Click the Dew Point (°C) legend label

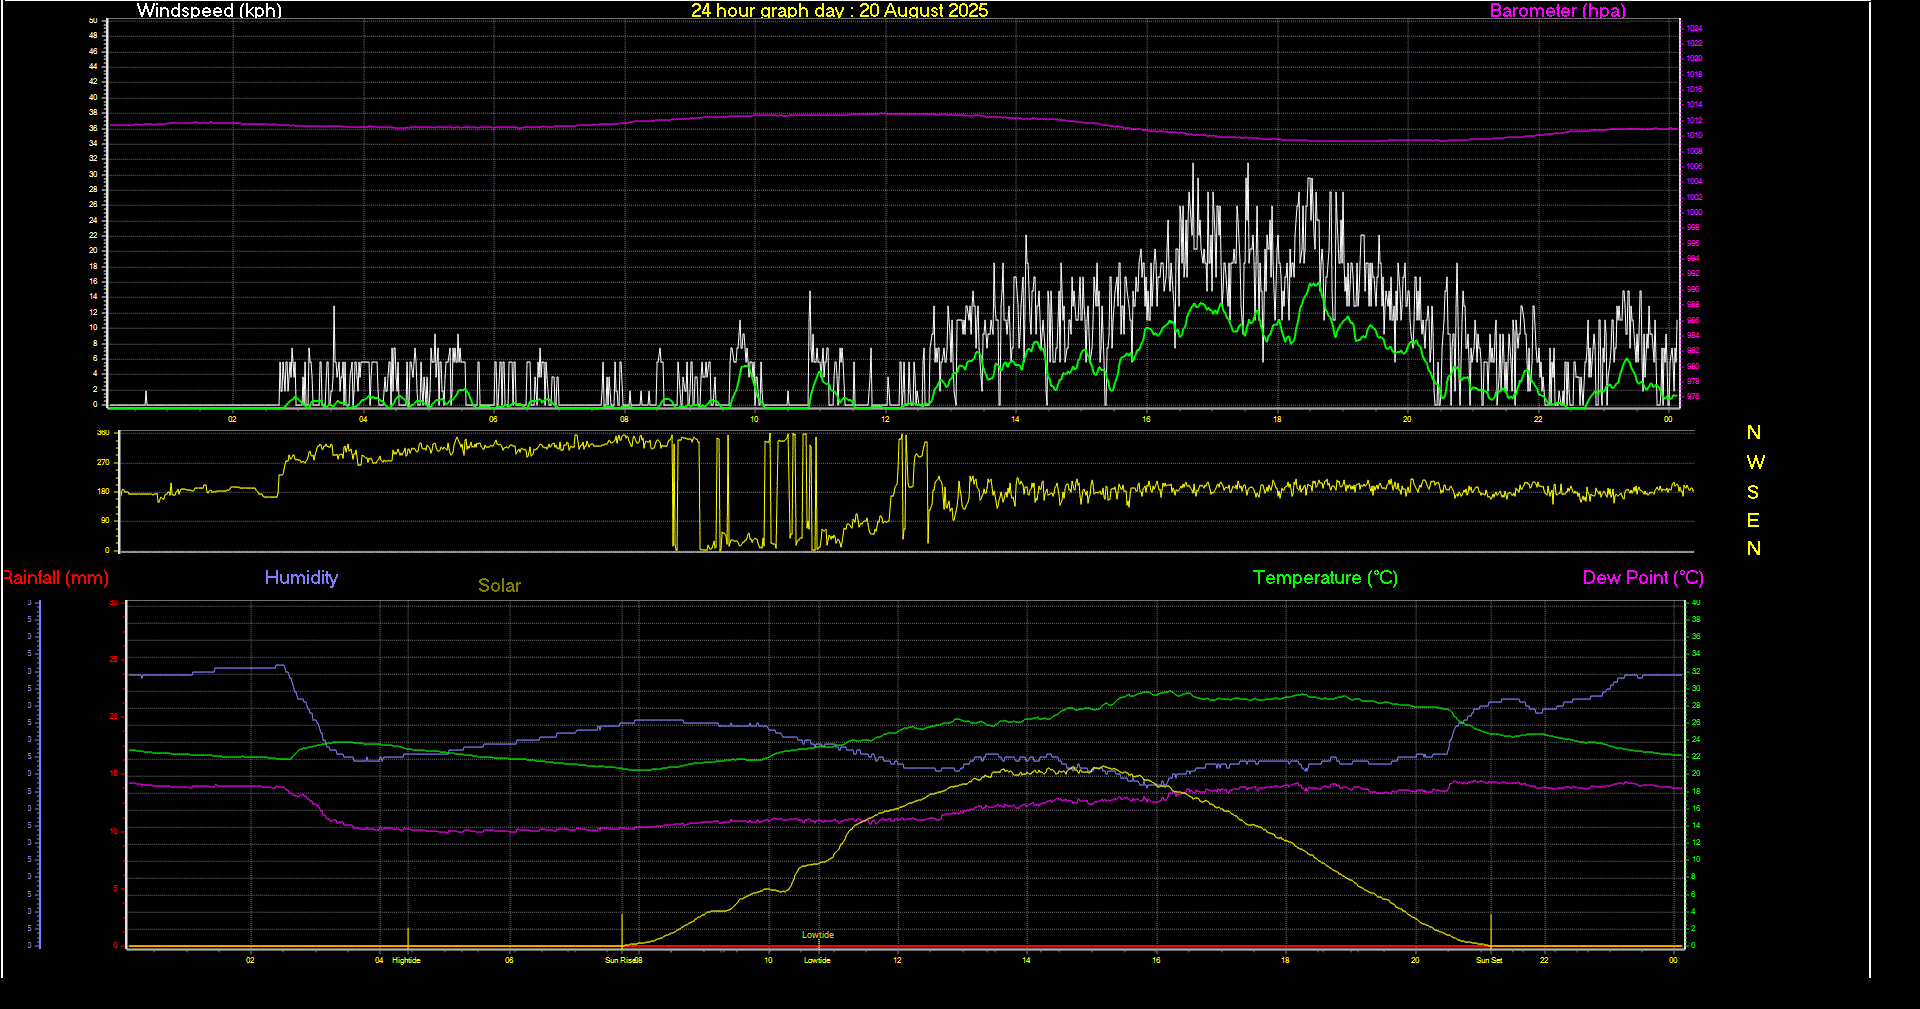point(1642,577)
